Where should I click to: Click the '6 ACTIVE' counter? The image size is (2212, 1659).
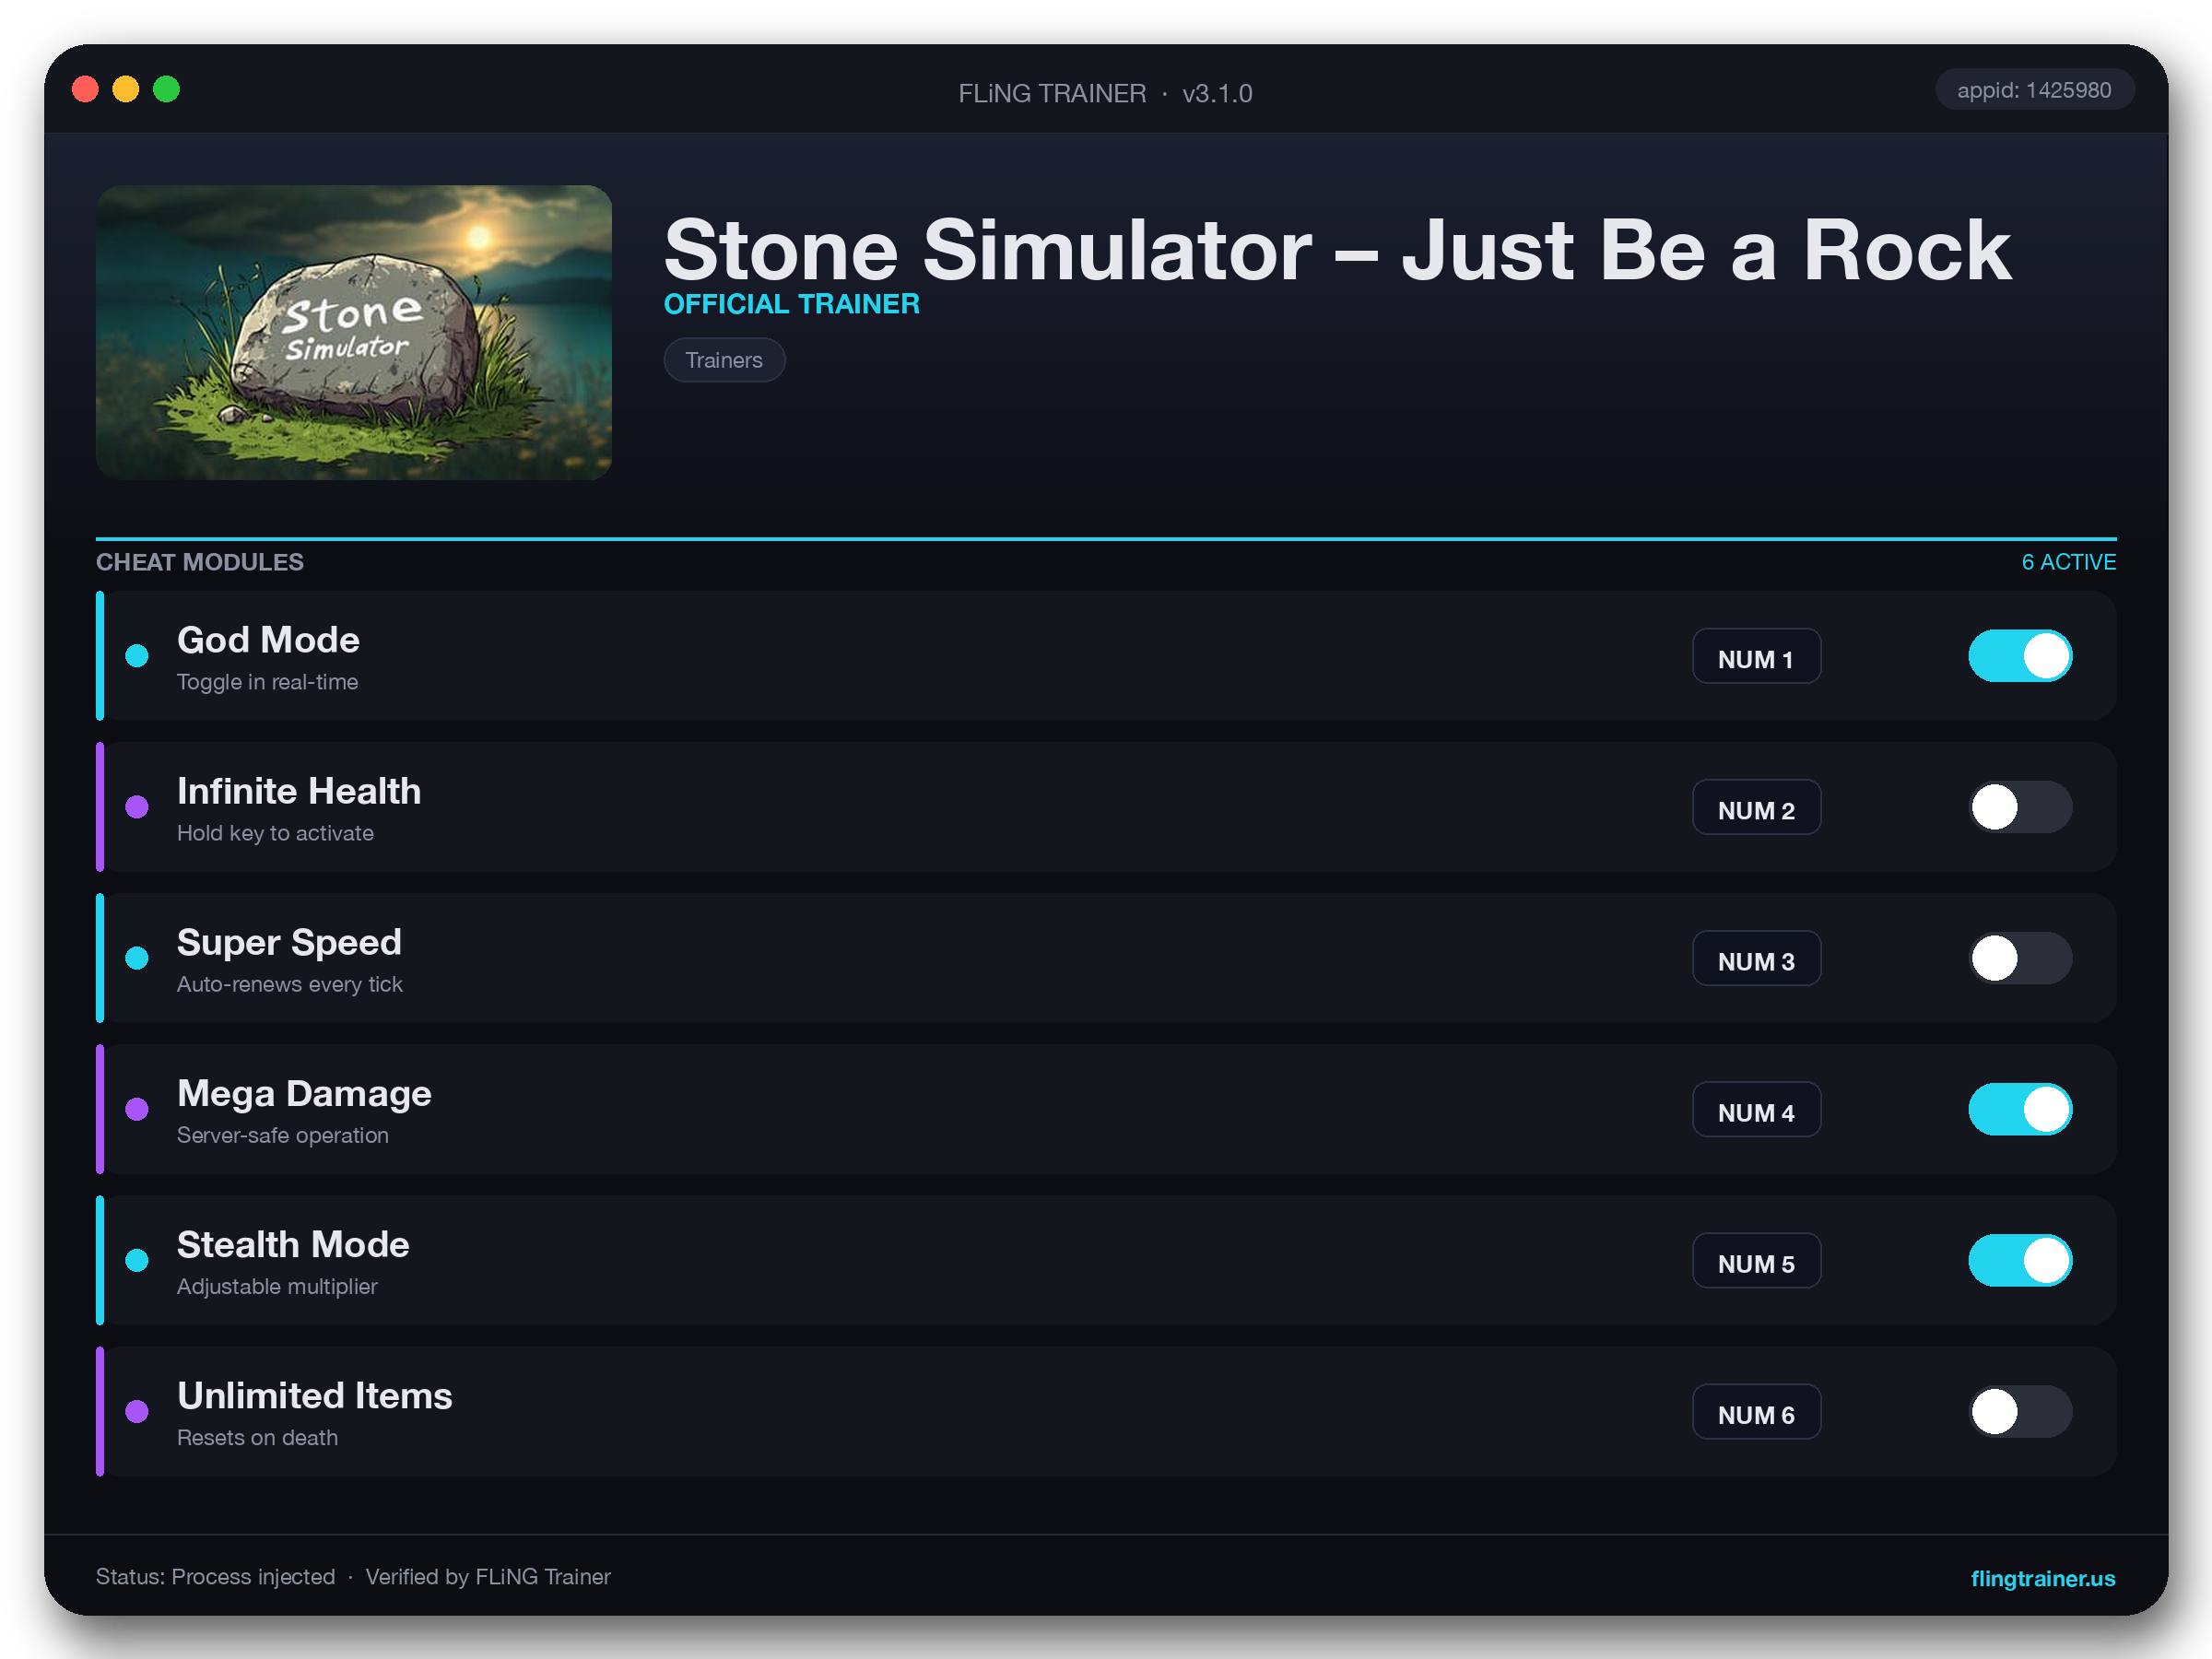pos(2068,562)
